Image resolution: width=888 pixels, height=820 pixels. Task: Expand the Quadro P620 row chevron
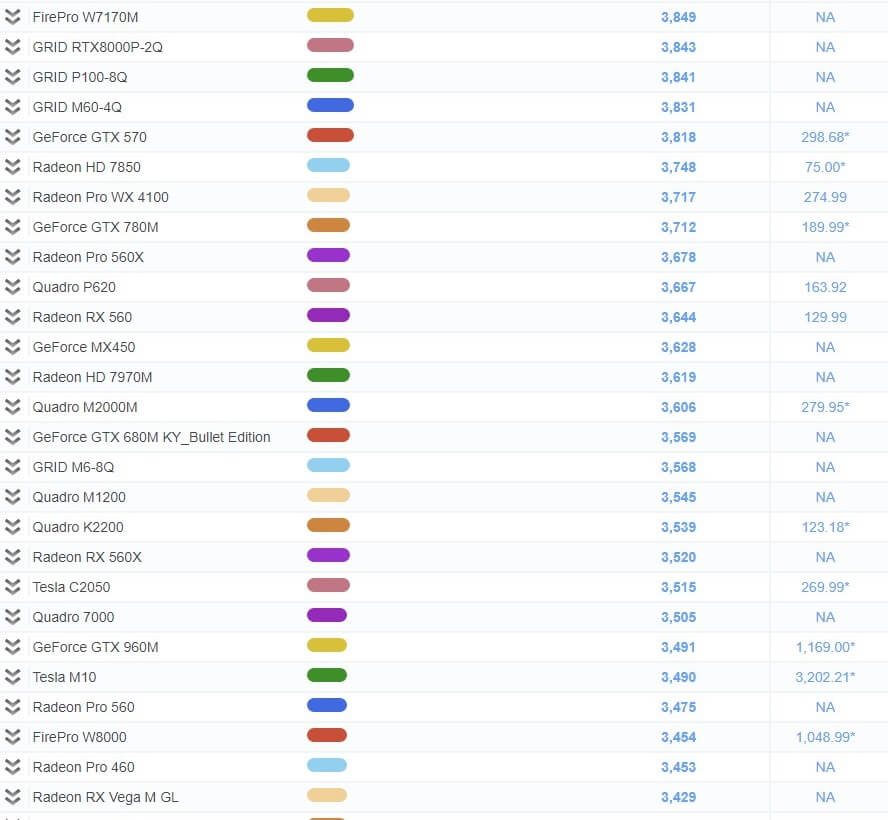[x=12, y=287]
